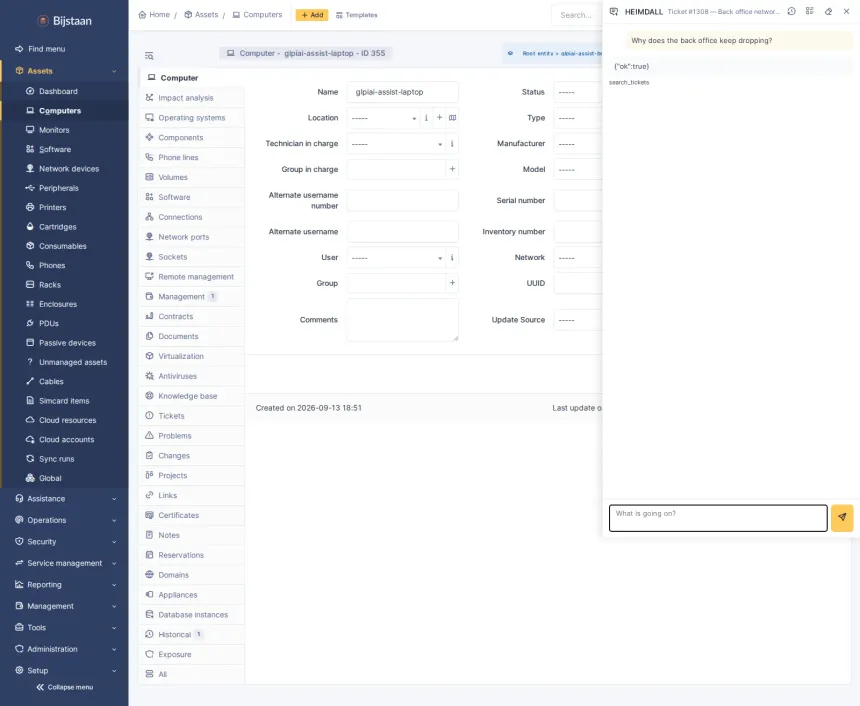Click the Computers breadcrumb link

(257, 15)
